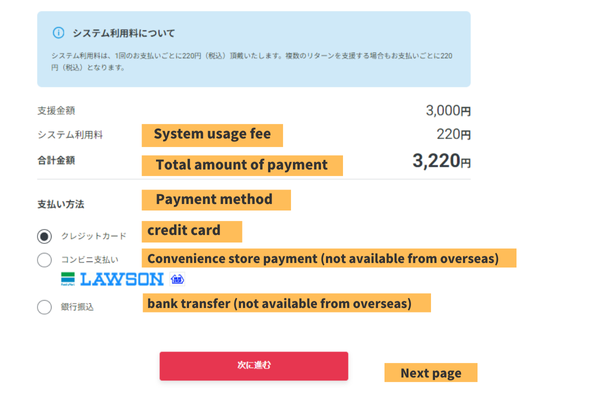Viewport: 600px width, 414px height.
Task: Click the blue Ministop icon after LAWSON
Action: point(177,279)
